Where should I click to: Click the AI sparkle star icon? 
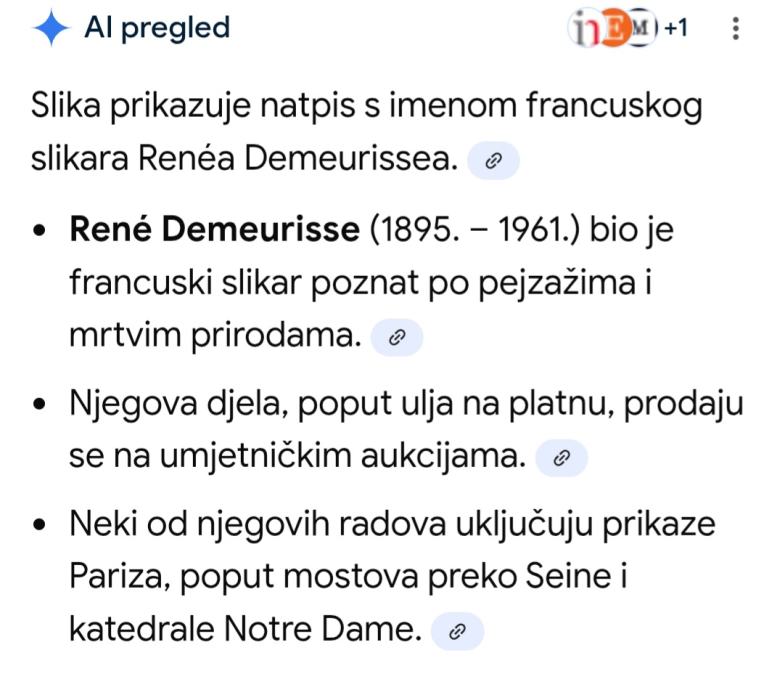tap(50, 29)
